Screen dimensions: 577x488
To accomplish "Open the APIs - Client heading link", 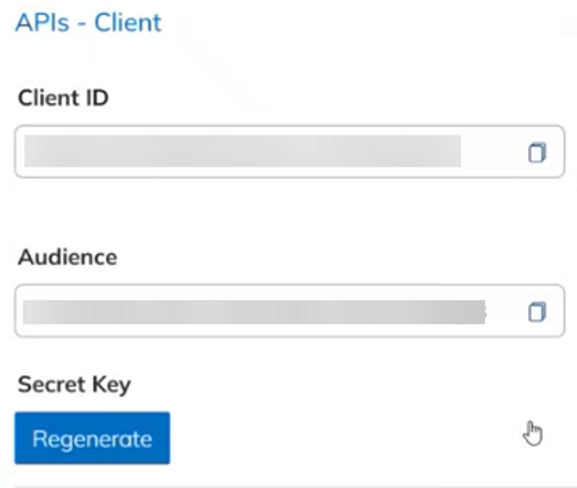I will pyautogui.click(x=88, y=22).
